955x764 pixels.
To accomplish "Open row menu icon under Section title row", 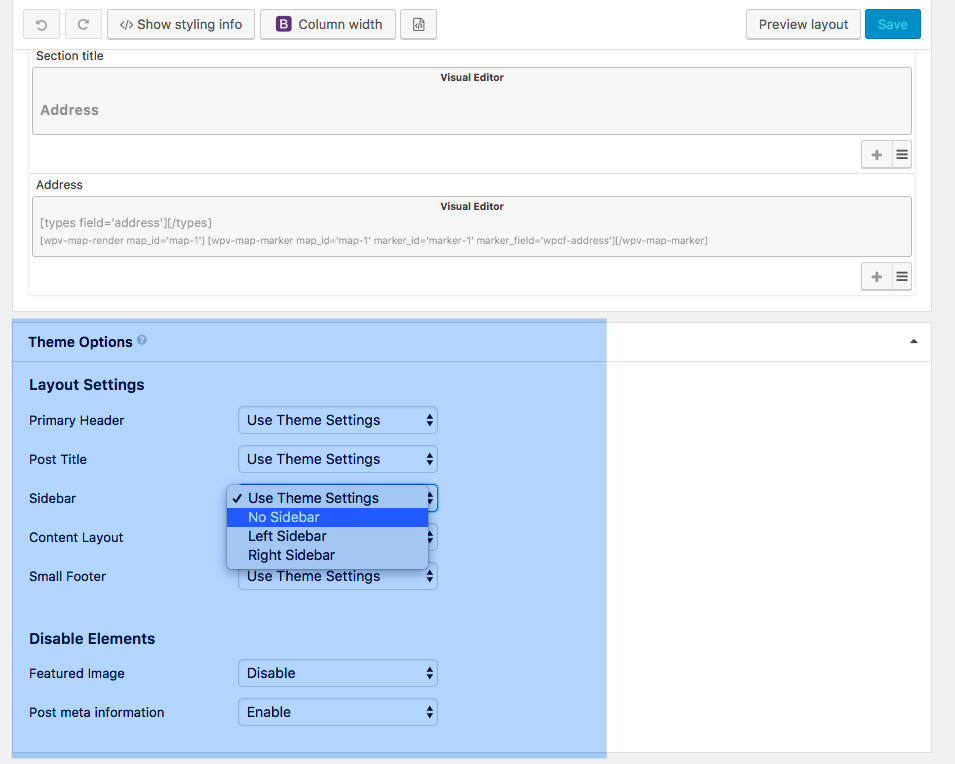I will click(x=902, y=155).
